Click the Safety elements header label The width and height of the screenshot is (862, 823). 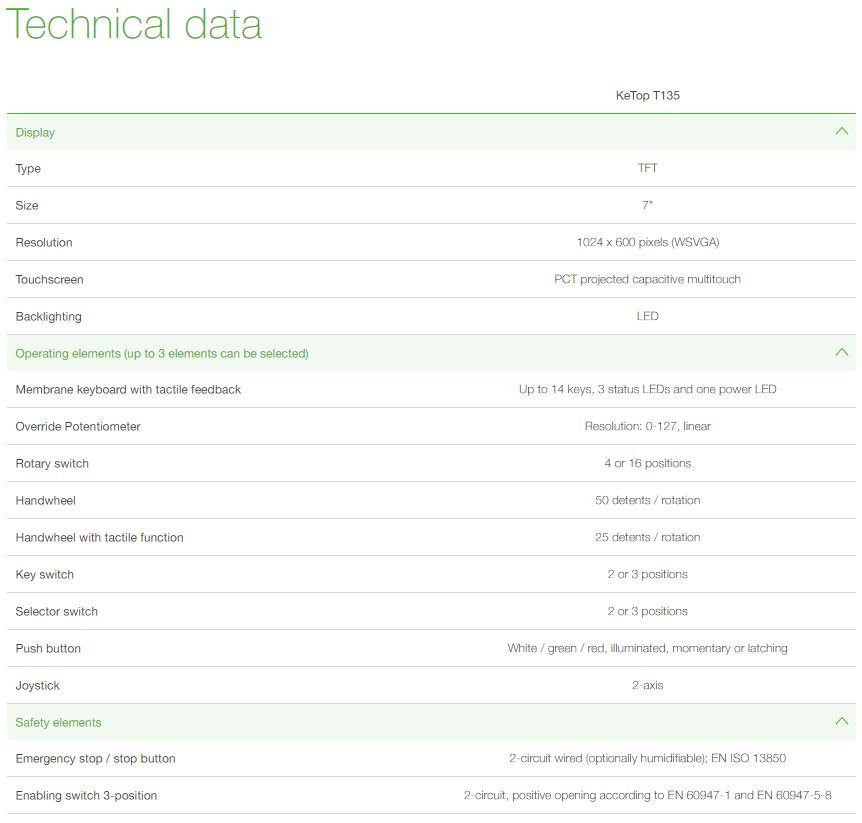point(58,722)
